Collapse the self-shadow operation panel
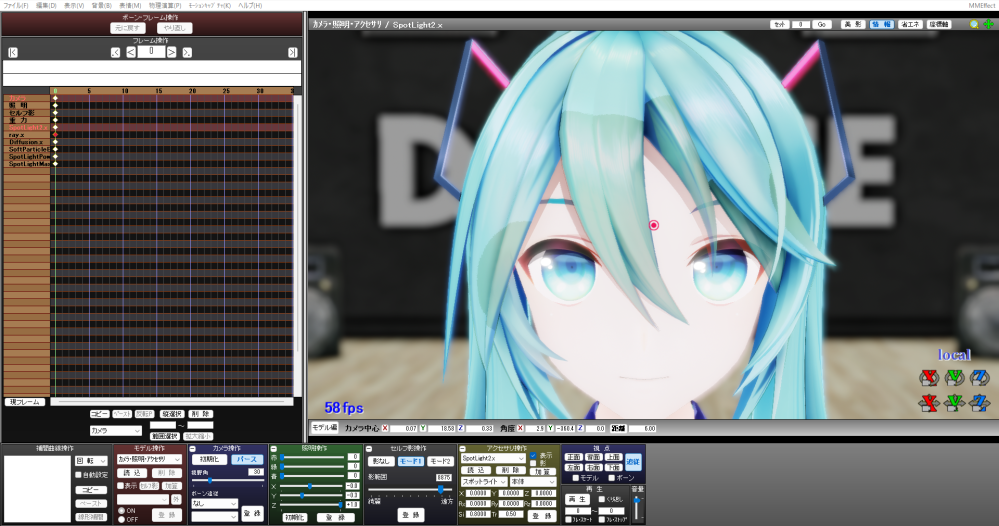The width and height of the screenshot is (999, 526). click(370, 449)
